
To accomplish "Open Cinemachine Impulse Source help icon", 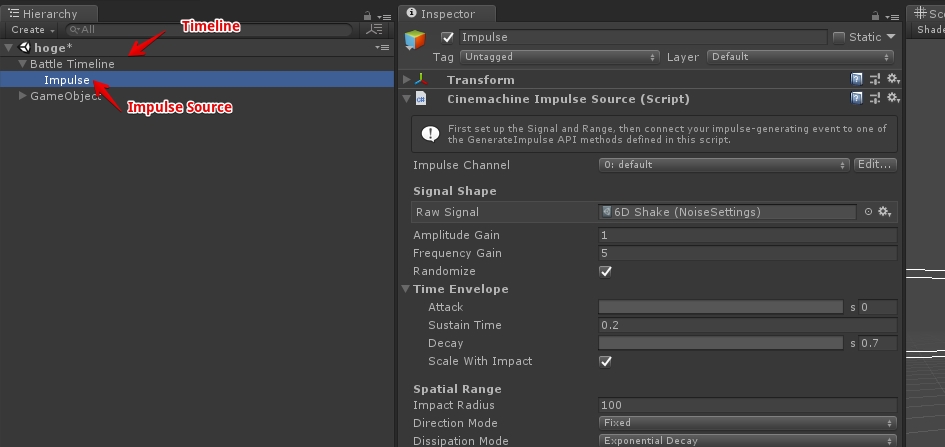I will [x=856, y=98].
